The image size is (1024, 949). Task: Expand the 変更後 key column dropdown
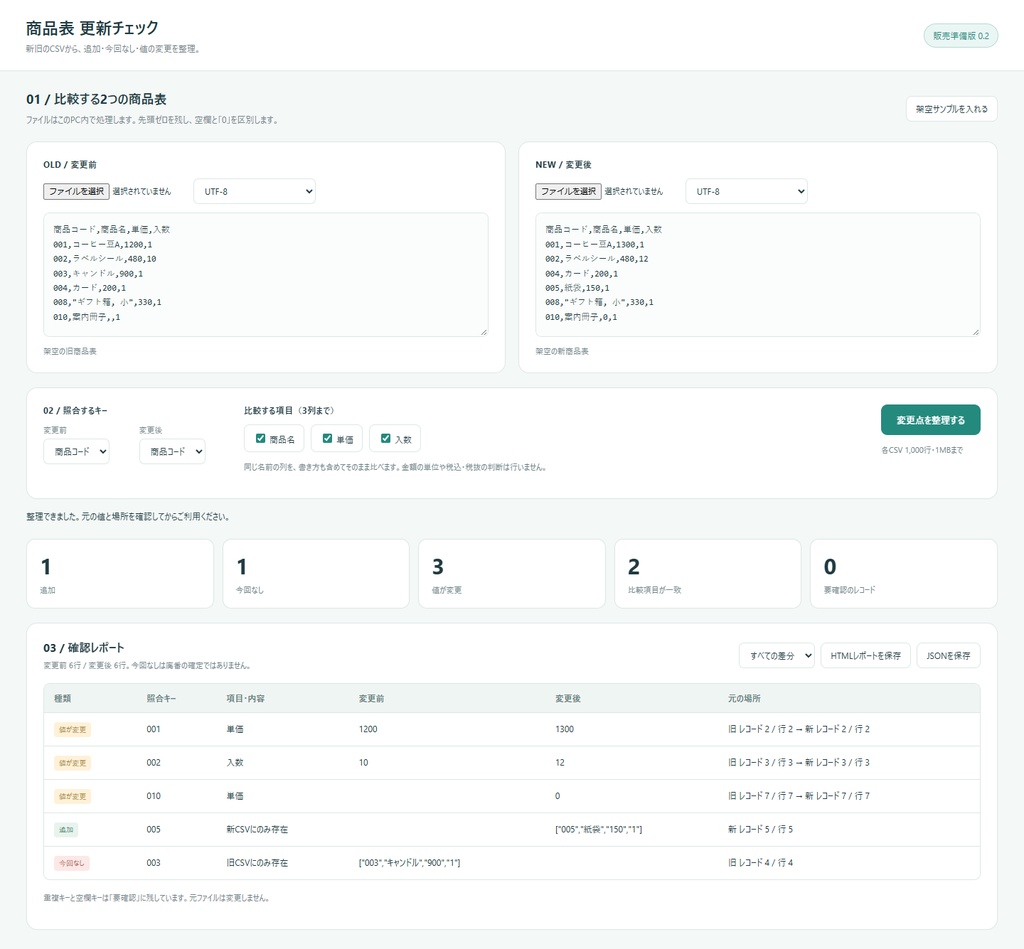click(172, 451)
